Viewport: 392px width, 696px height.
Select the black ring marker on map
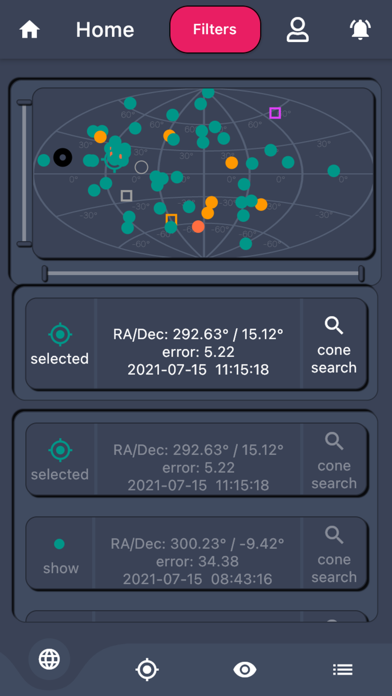[63, 157]
